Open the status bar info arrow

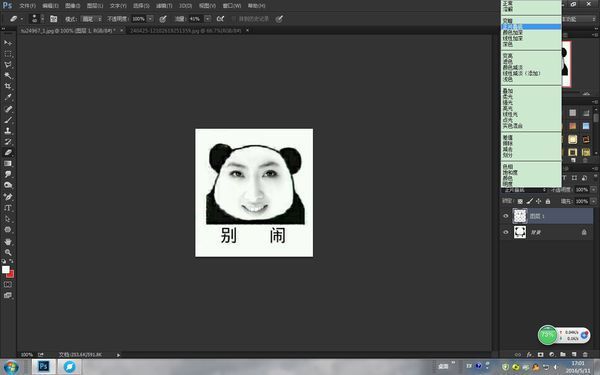118,355
